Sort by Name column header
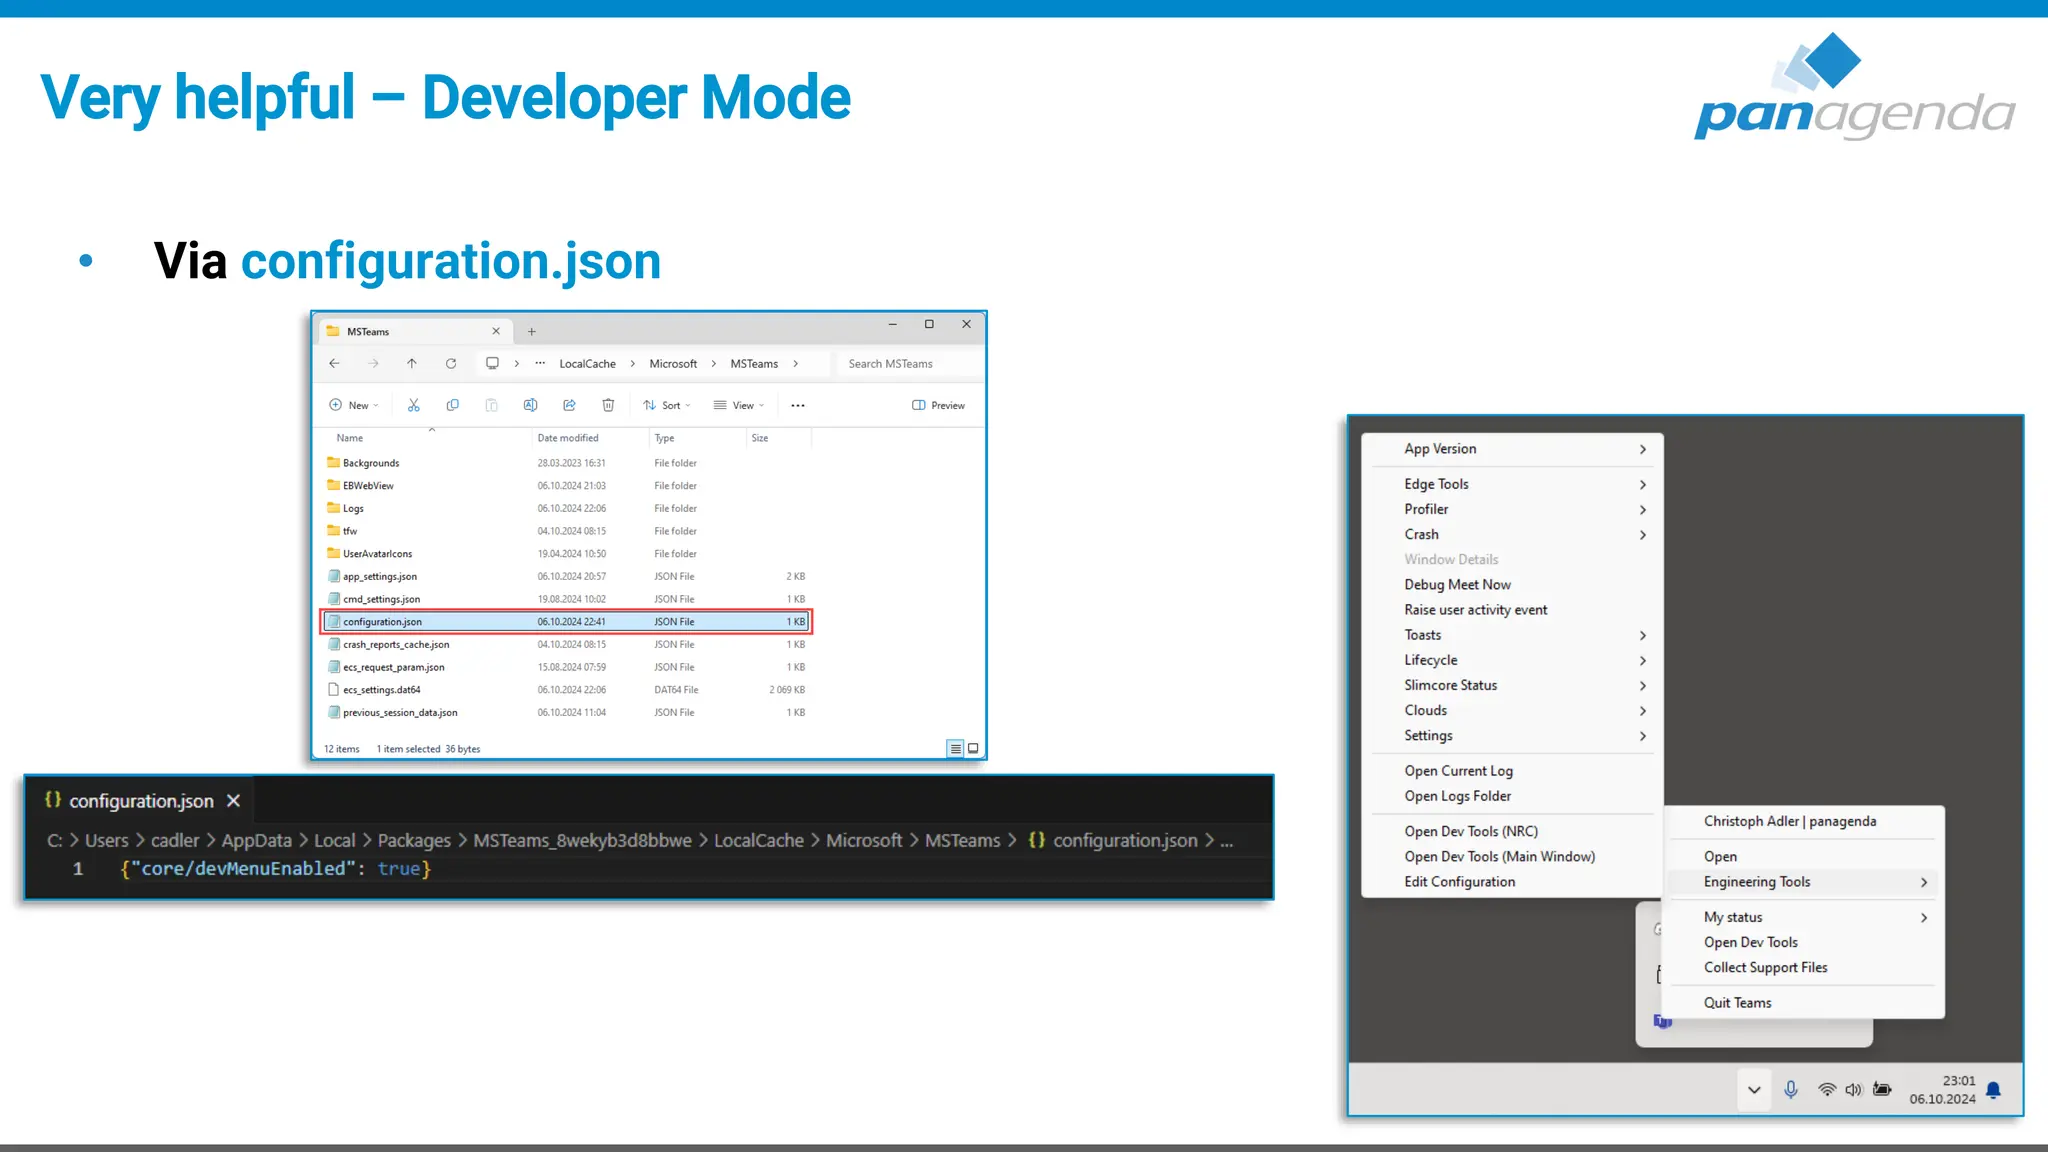Screen dimensions: 2048x1152 [x=350, y=438]
